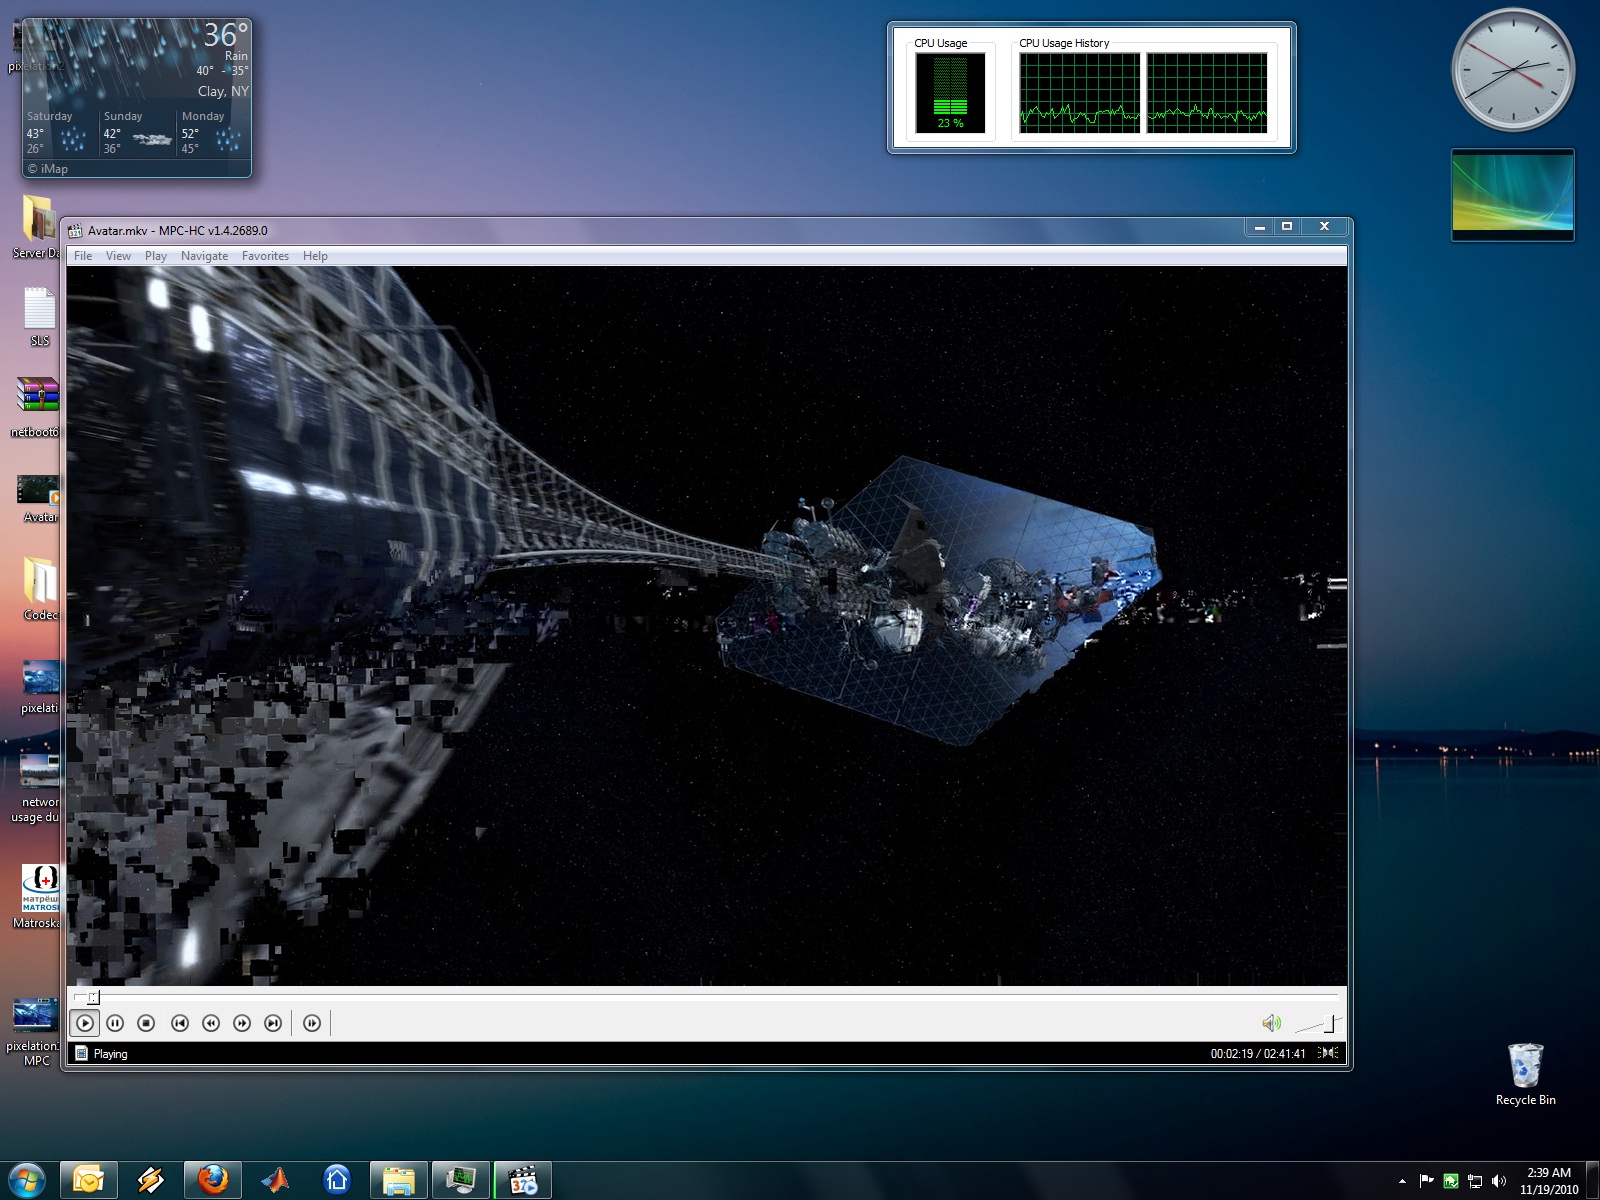
Task: Click the Play button in MPC-HC
Action: point(85,1023)
